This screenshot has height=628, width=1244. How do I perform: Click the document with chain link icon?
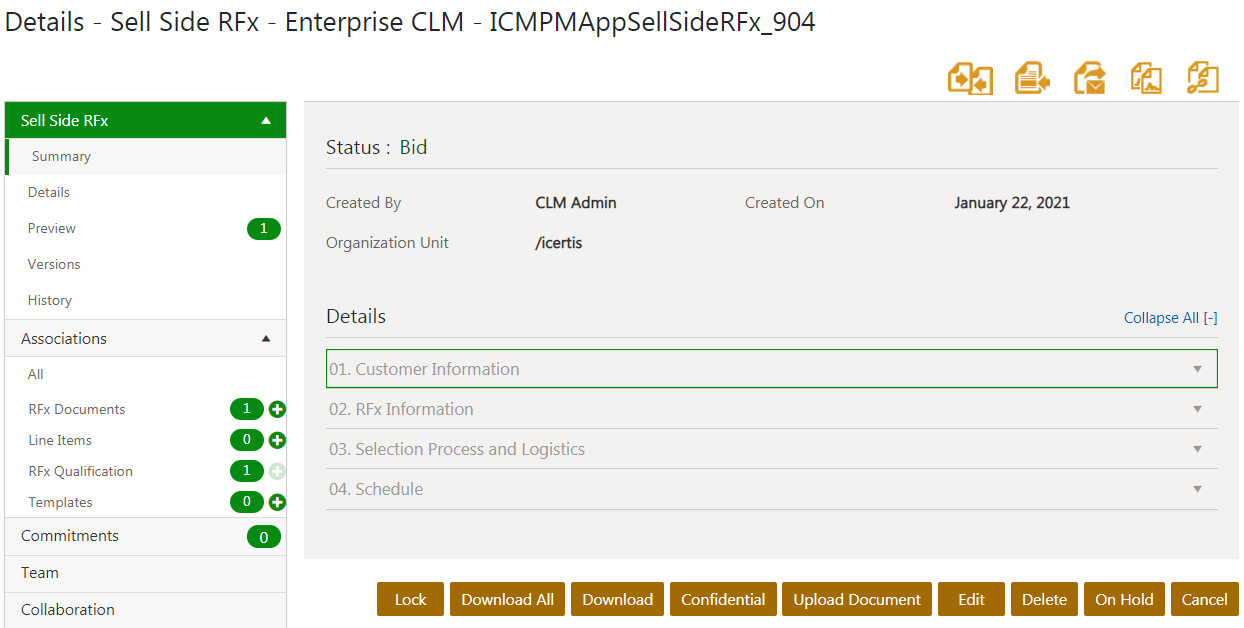point(1202,78)
